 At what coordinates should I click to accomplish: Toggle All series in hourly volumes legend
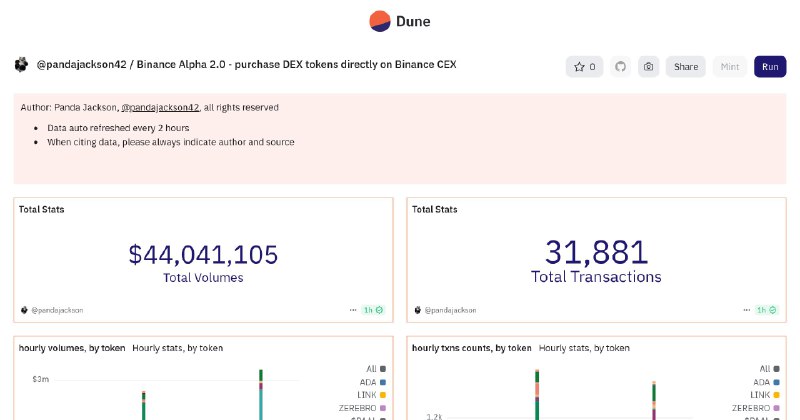(x=376, y=369)
